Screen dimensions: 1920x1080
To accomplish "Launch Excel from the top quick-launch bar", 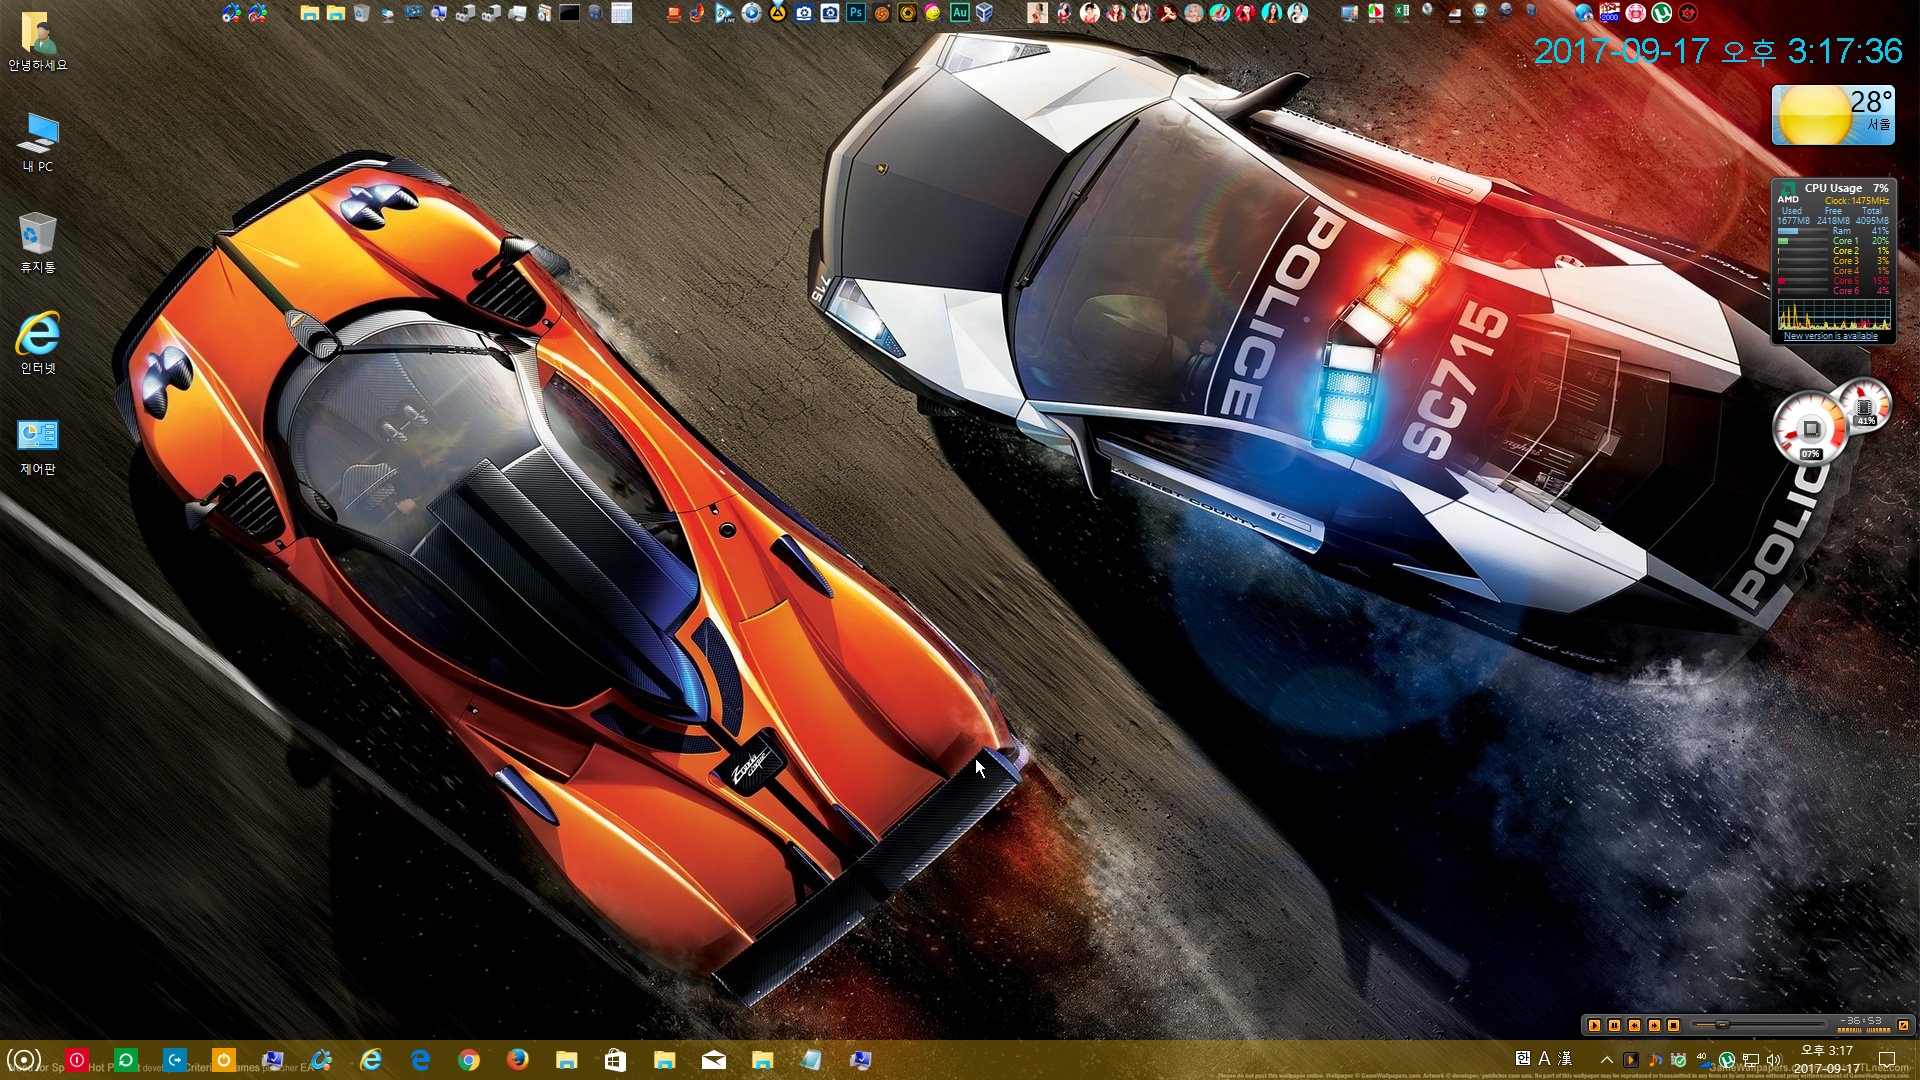I will tap(1402, 13).
